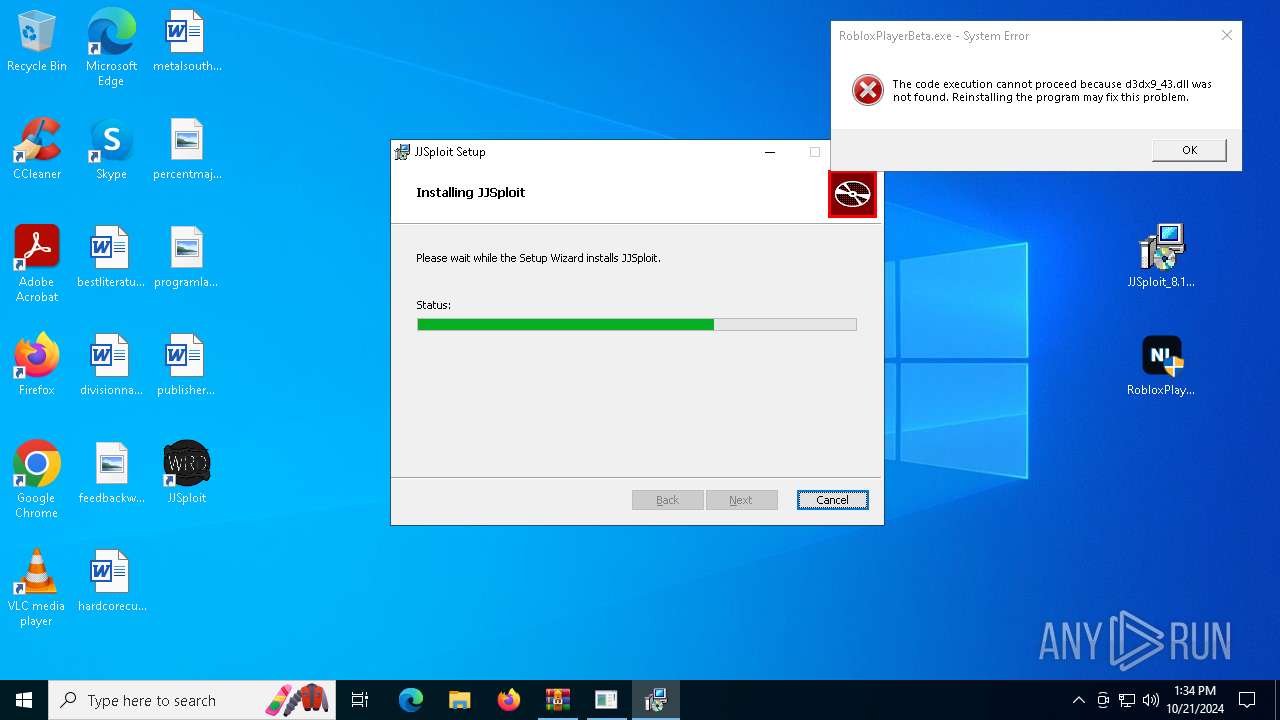Open WinRAR from the taskbar

(557, 700)
